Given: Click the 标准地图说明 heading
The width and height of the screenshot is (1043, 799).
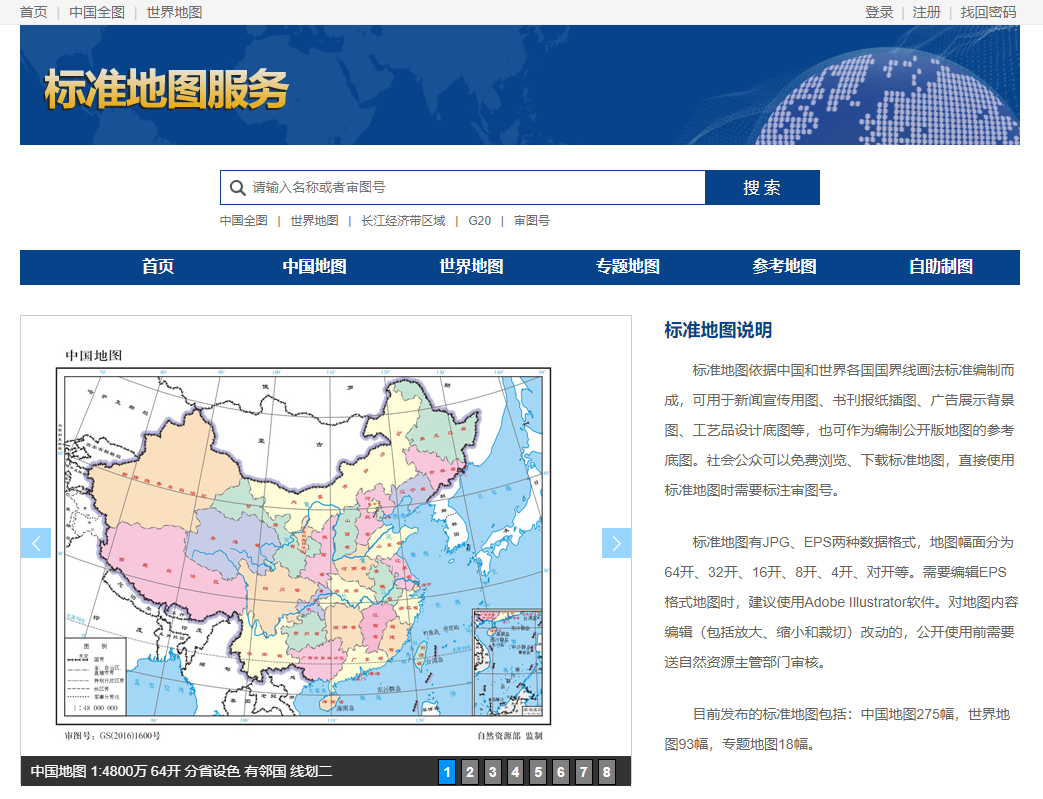Looking at the screenshot, I should [x=718, y=330].
